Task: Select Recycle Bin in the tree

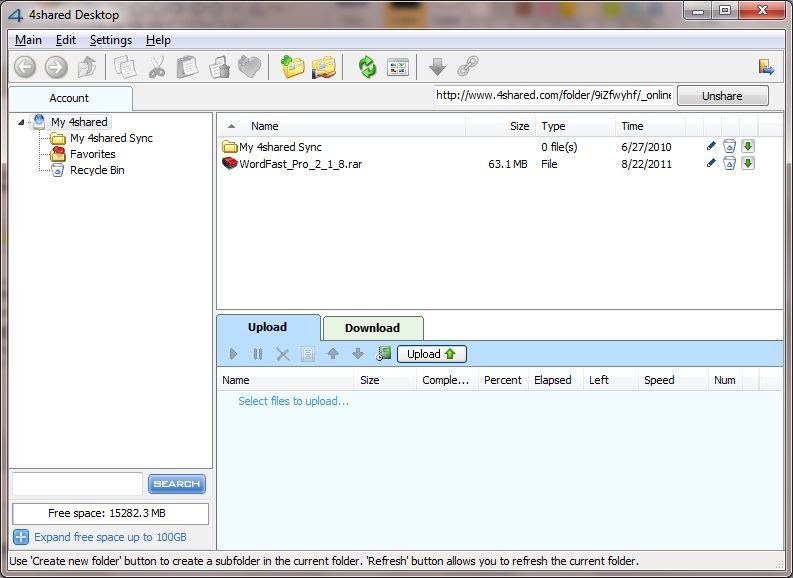Action: pyautogui.click(x=97, y=170)
